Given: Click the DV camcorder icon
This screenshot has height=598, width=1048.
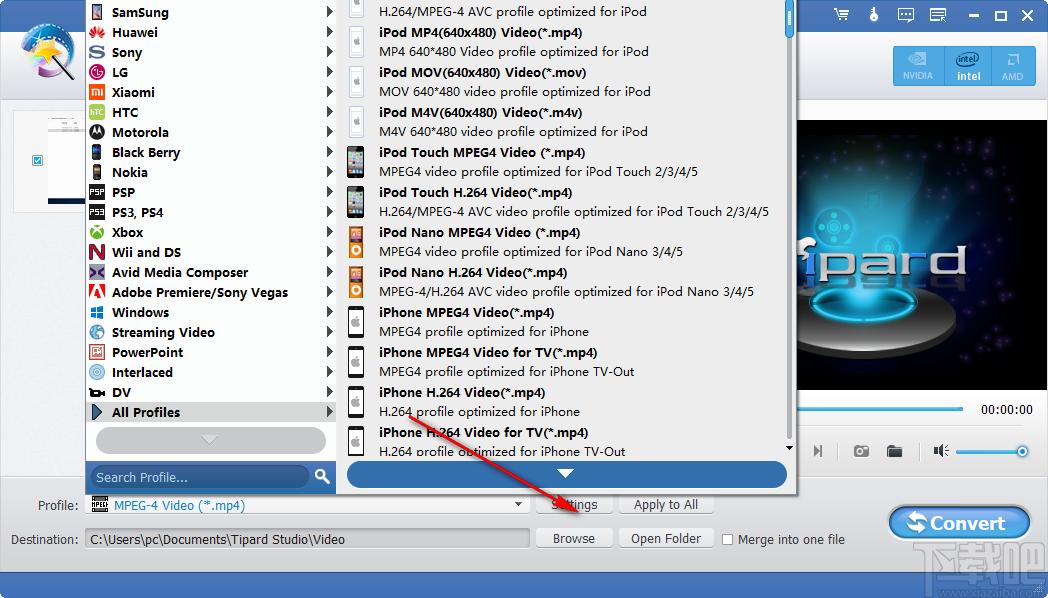Looking at the screenshot, I should (97, 392).
